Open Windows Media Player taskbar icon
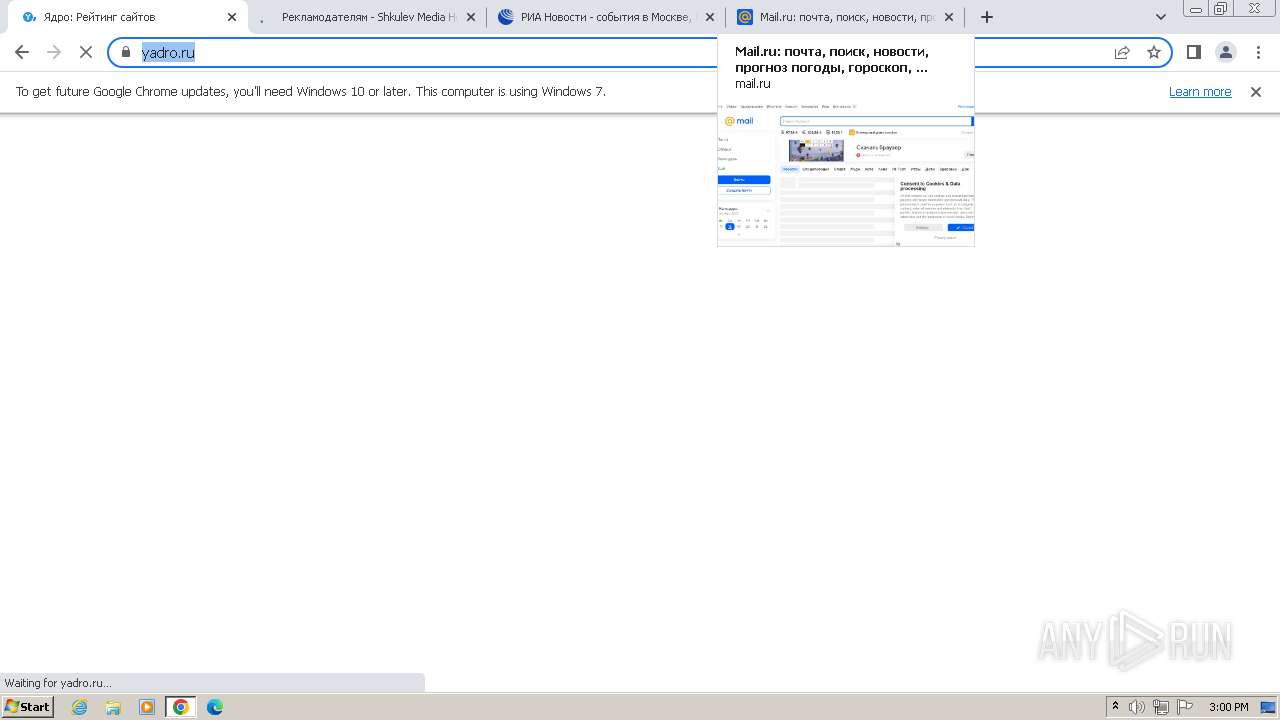The width and height of the screenshot is (1280, 720). tap(147, 707)
